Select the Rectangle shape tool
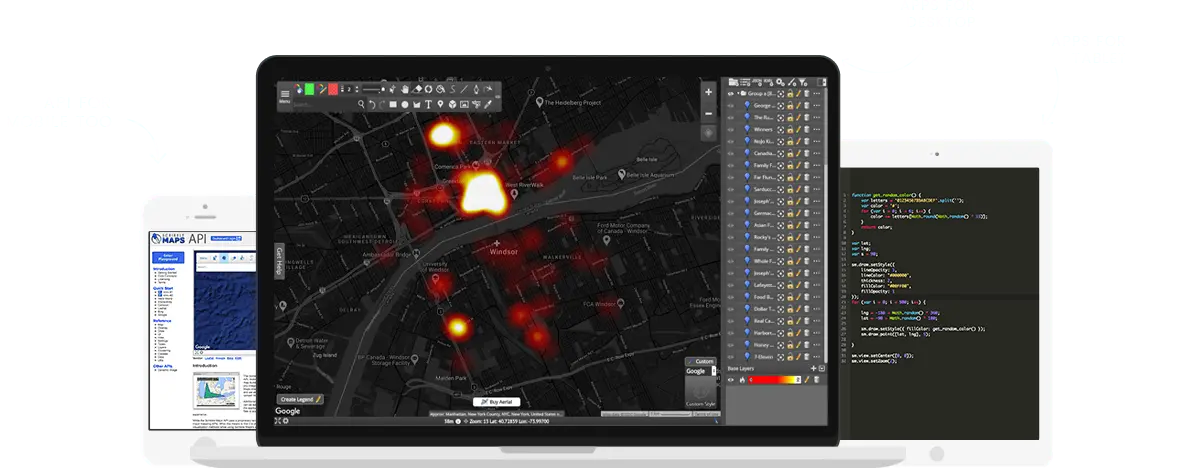 [x=393, y=104]
